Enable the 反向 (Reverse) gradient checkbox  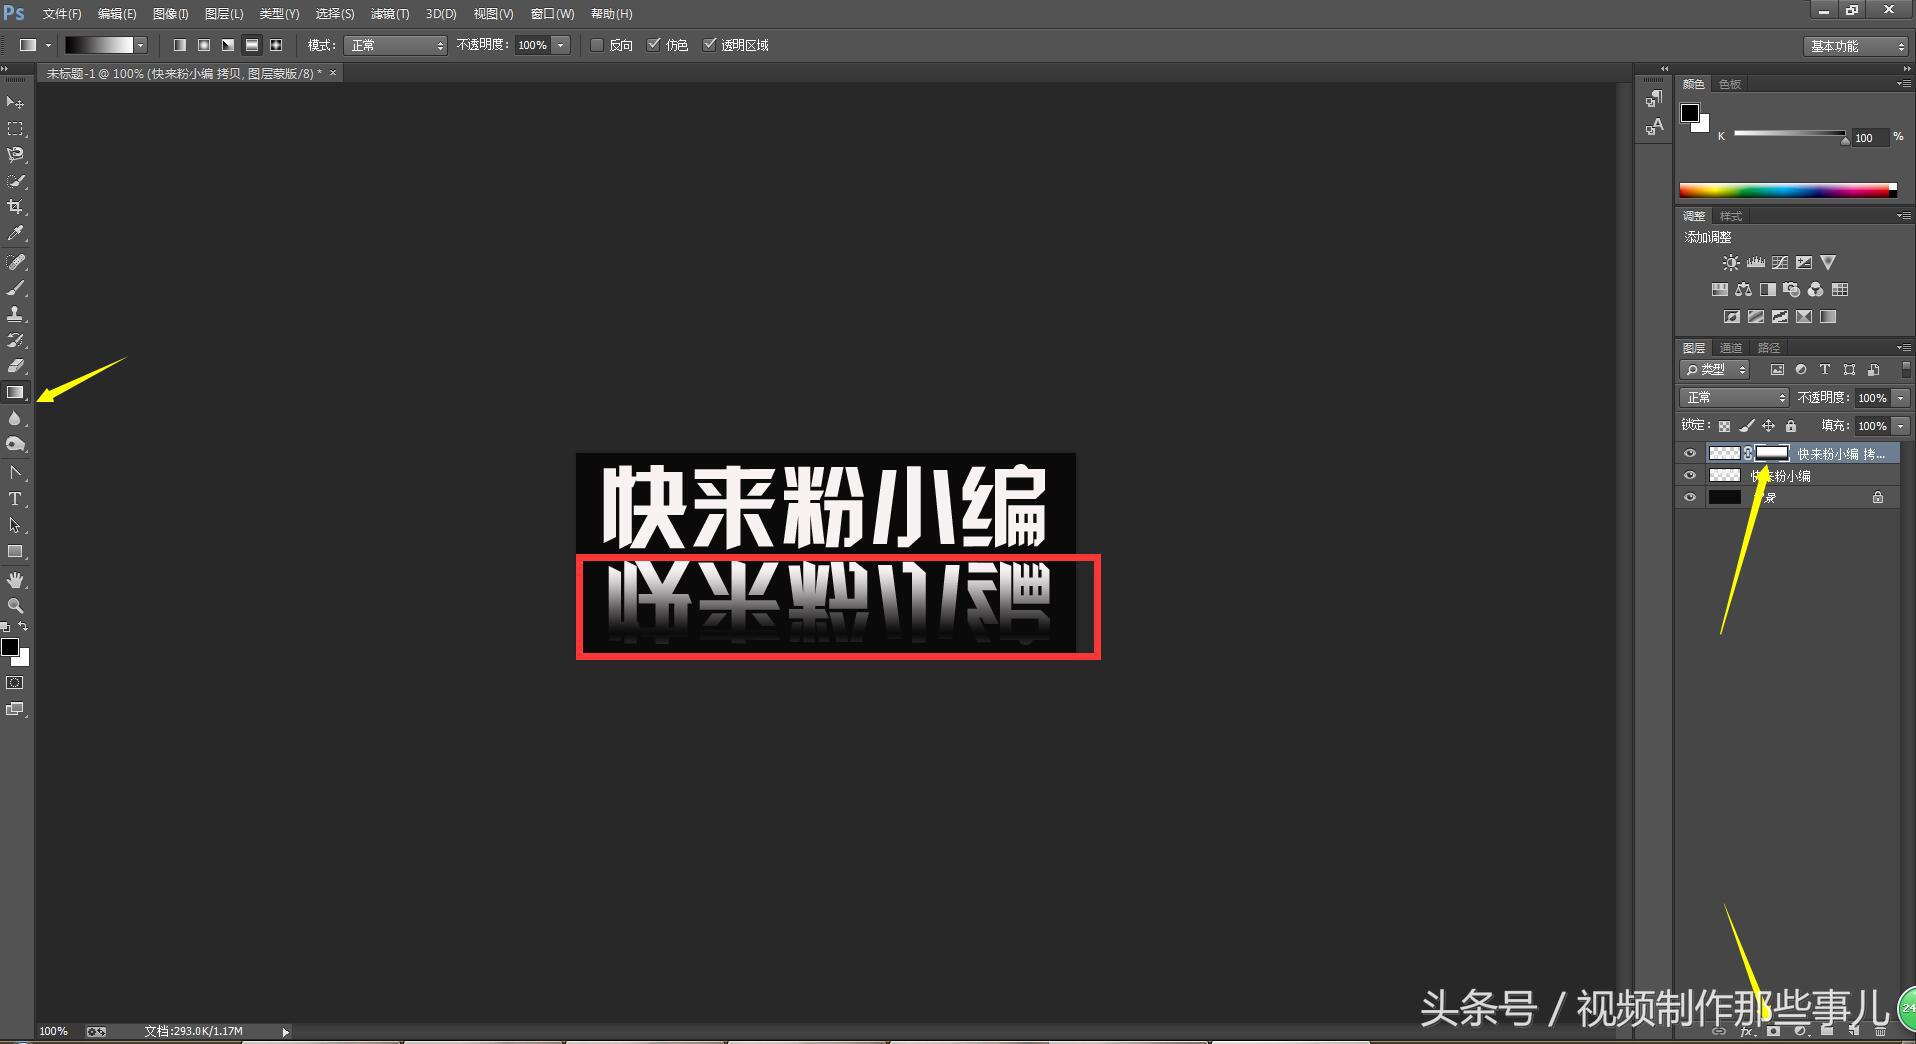[x=597, y=45]
